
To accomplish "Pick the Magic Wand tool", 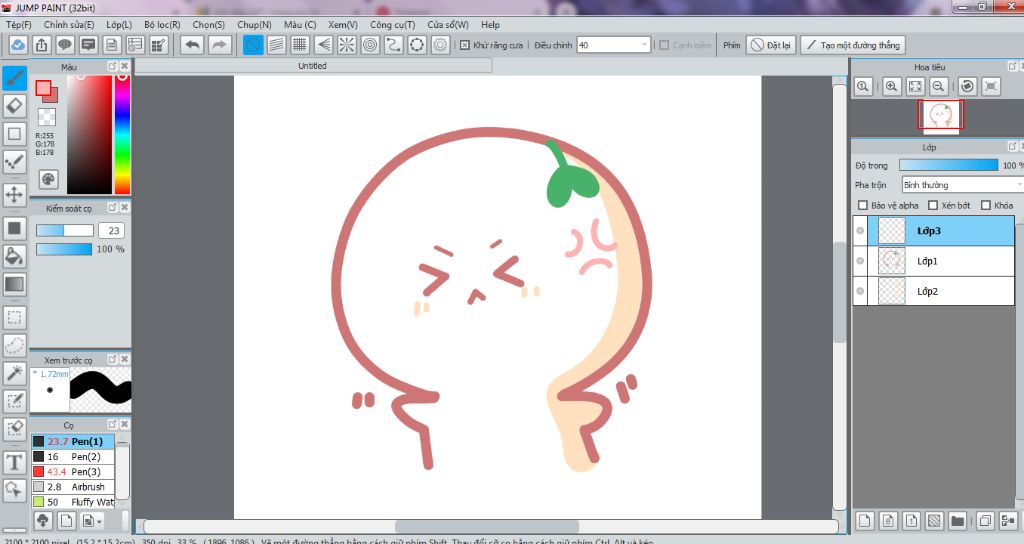I will tap(14, 373).
